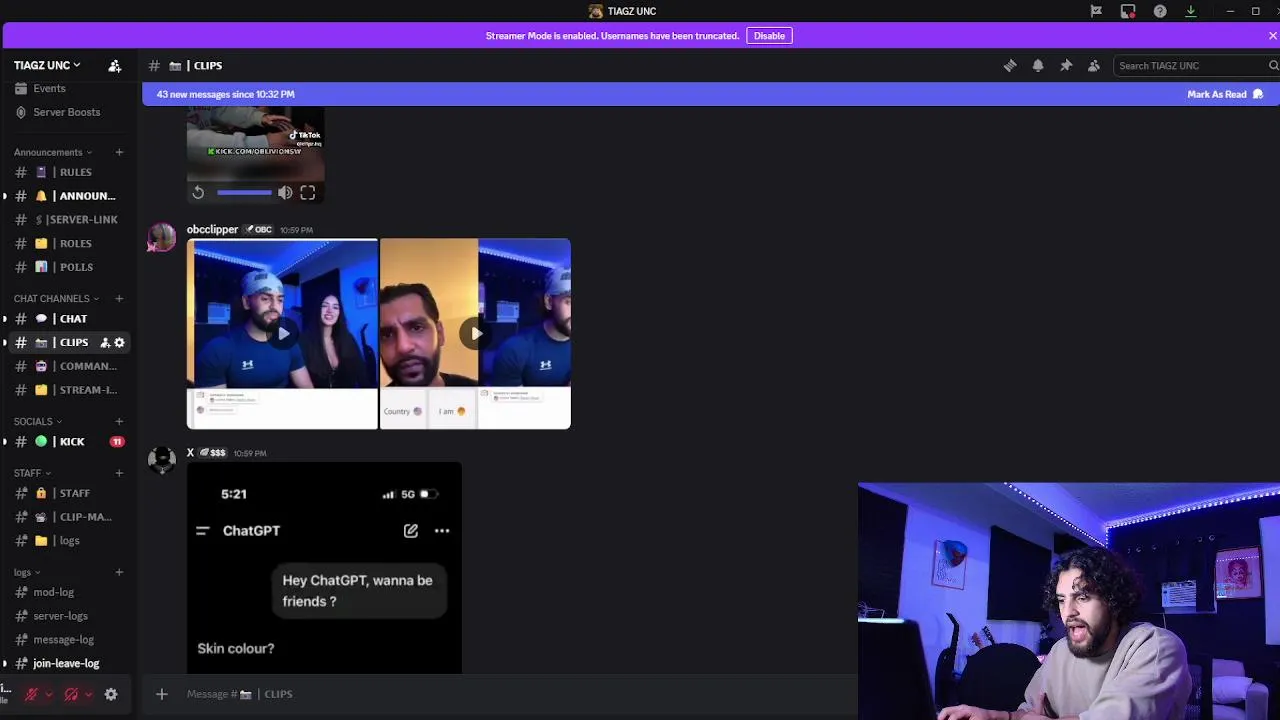This screenshot has width=1280, height=720.
Task: Click the 43 new messages notice
Action: pyautogui.click(x=226, y=94)
